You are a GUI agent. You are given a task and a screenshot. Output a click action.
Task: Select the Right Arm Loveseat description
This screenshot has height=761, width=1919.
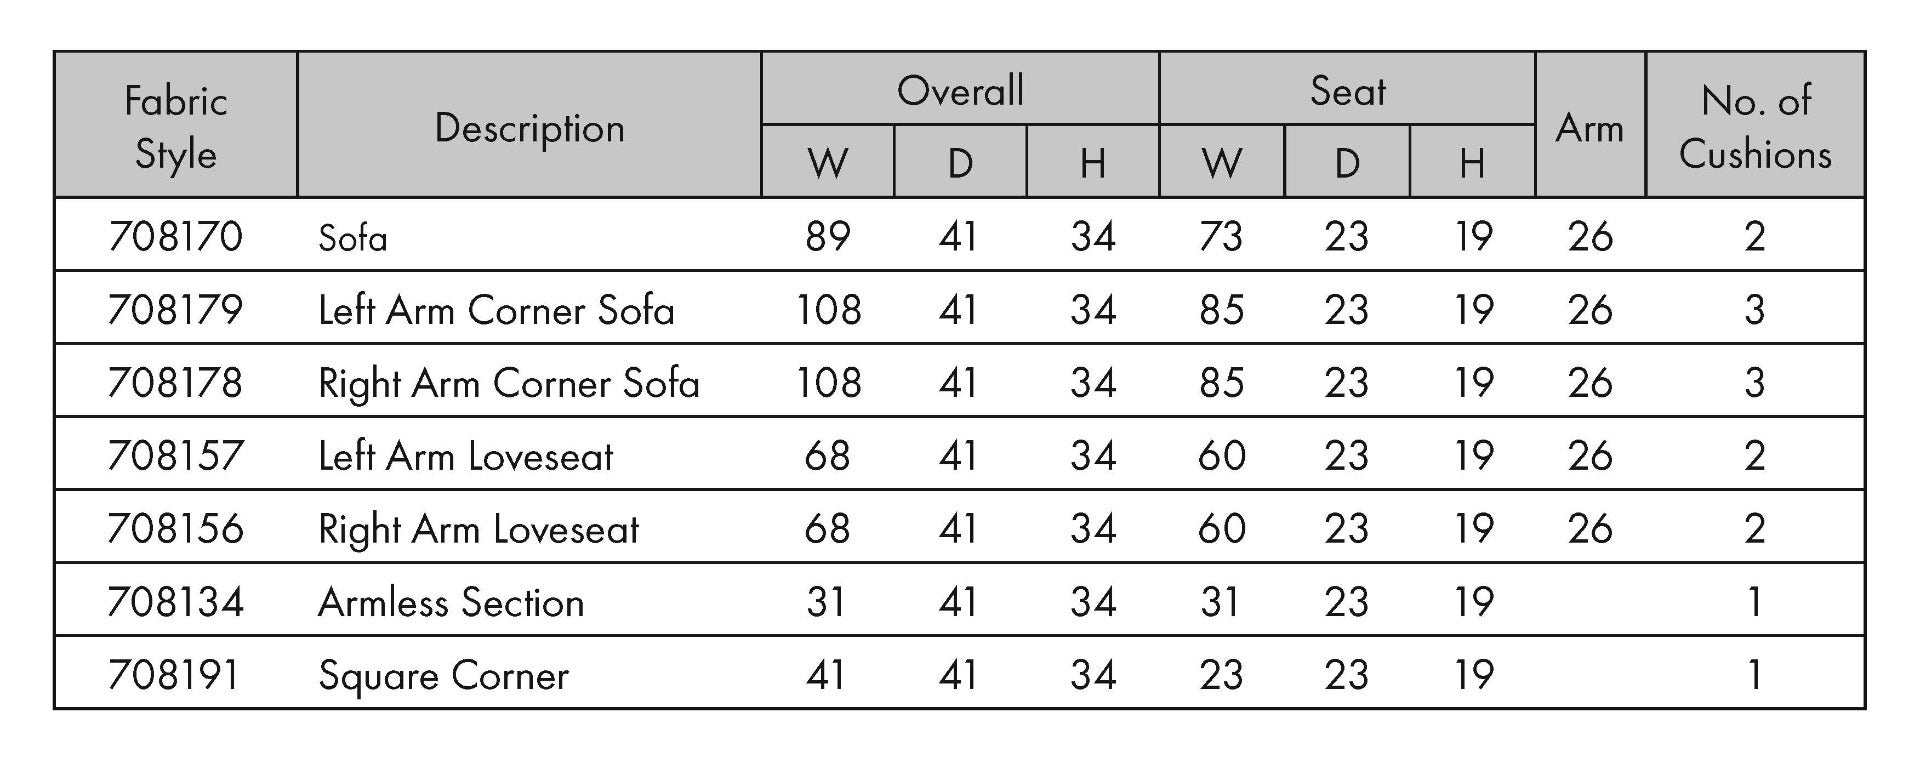[x=478, y=530]
